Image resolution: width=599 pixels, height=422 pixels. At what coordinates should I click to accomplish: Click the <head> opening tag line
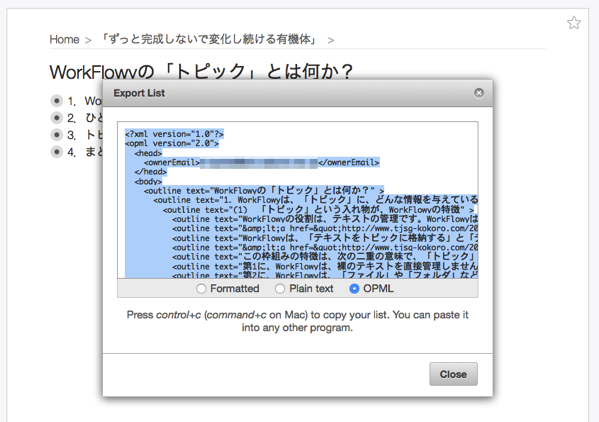[148, 153]
